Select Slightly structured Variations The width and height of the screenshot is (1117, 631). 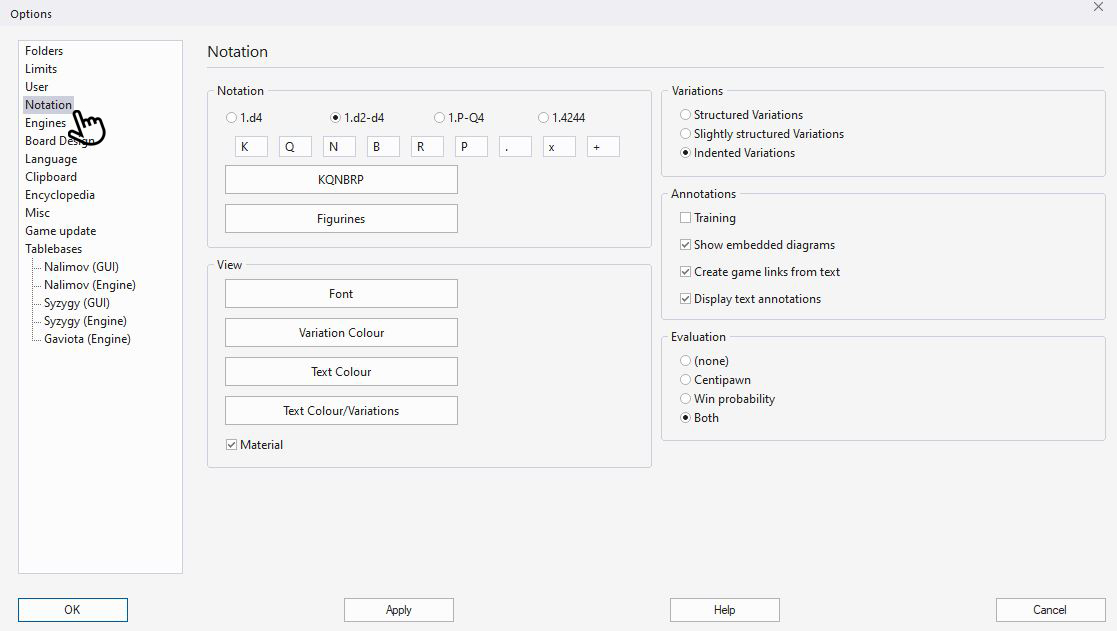tap(762, 134)
